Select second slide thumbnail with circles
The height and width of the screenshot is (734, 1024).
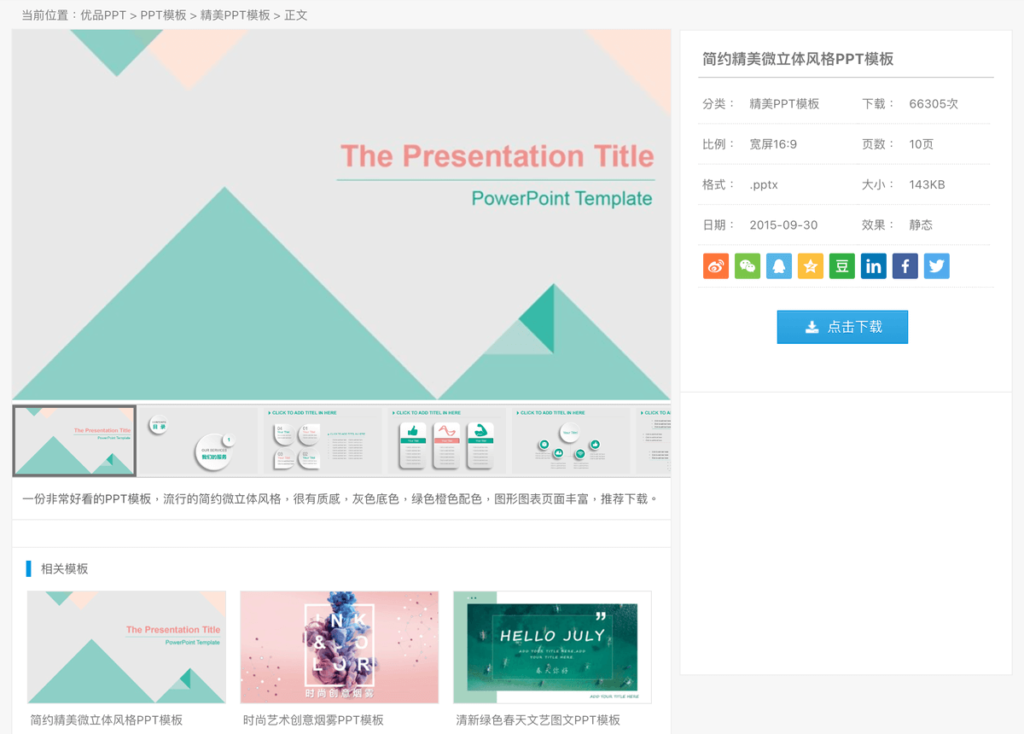[199, 441]
